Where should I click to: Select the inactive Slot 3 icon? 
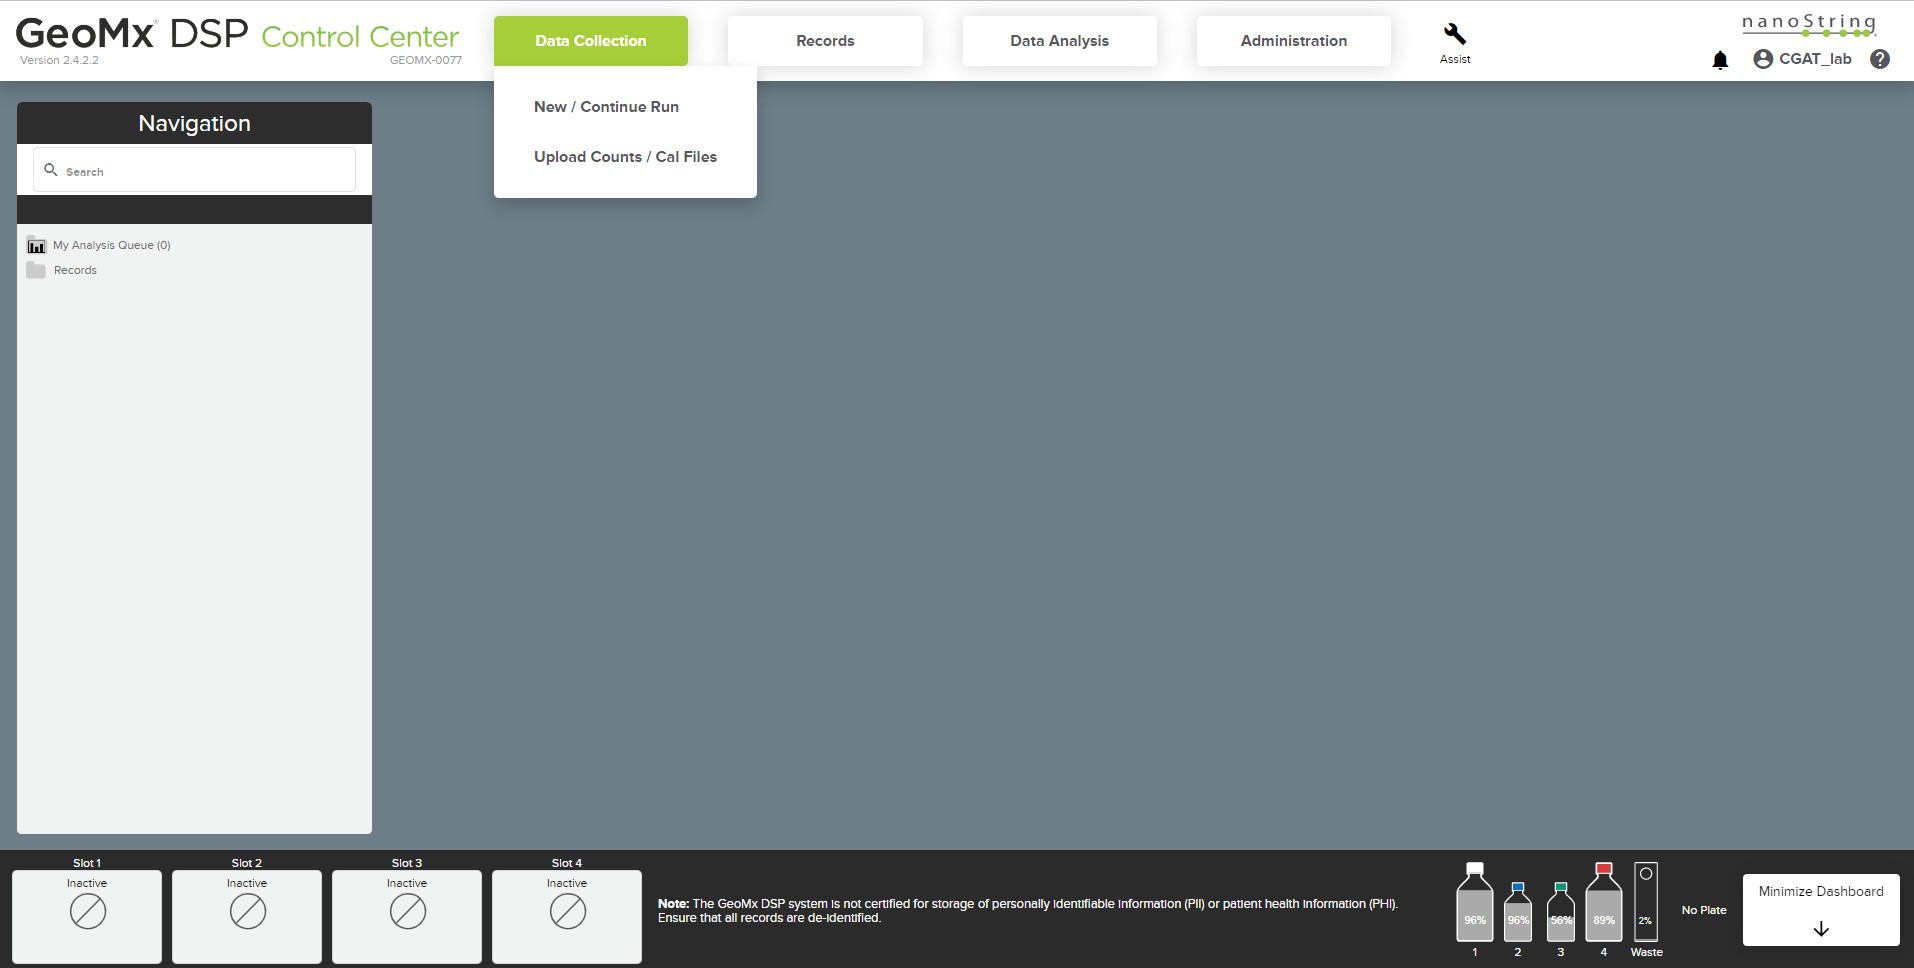click(407, 912)
